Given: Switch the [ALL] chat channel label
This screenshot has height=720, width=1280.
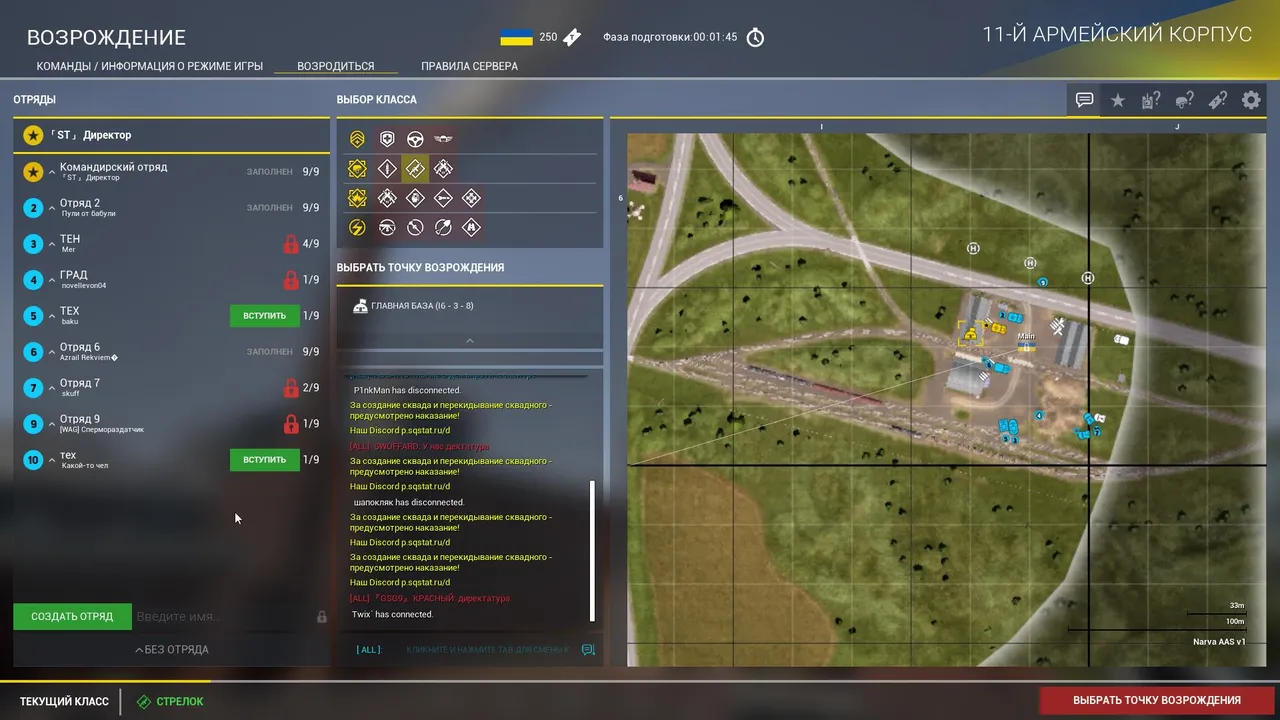Looking at the screenshot, I should [x=369, y=650].
